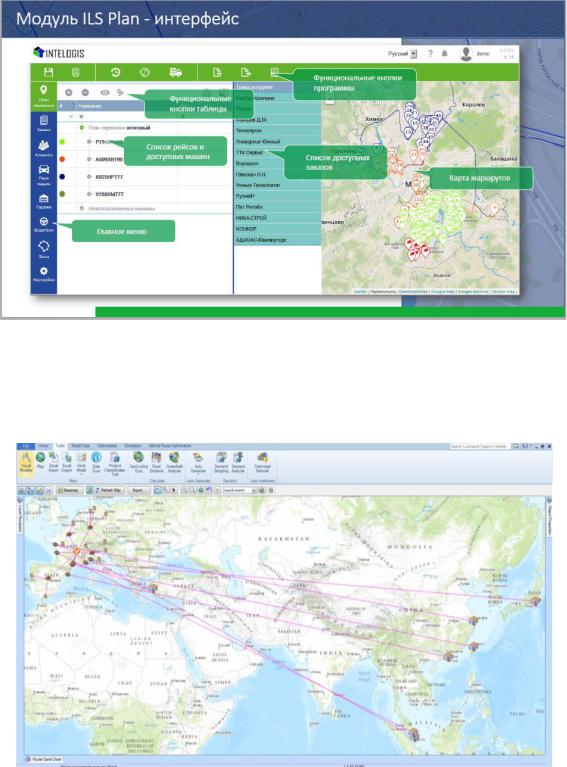This screenshot has height=767, width=567.
Task: Expand the К825НР777 vehicle row
Action: coord(89,177)
